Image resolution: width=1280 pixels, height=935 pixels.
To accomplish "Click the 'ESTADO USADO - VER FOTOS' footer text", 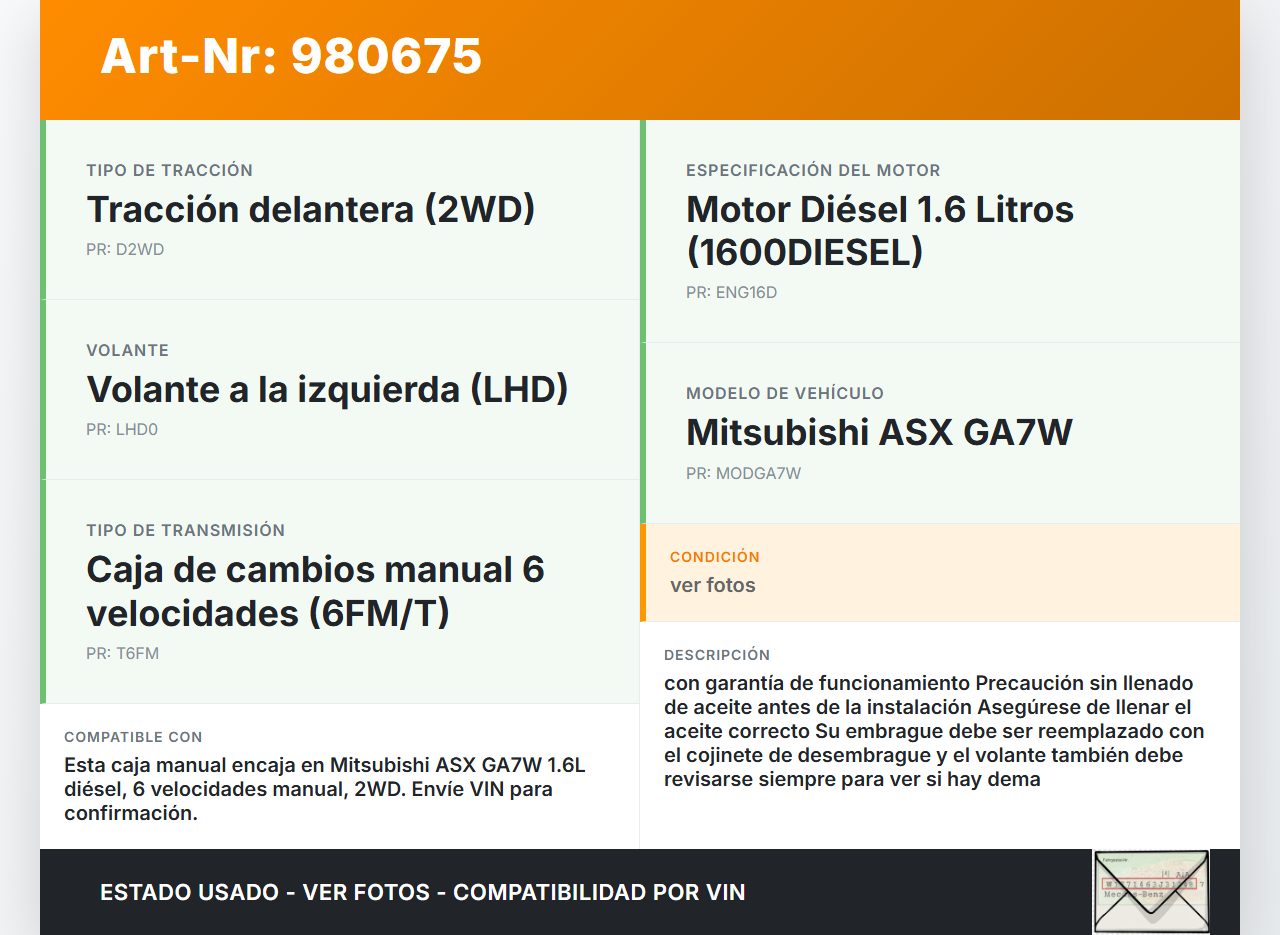I will 423,892.
